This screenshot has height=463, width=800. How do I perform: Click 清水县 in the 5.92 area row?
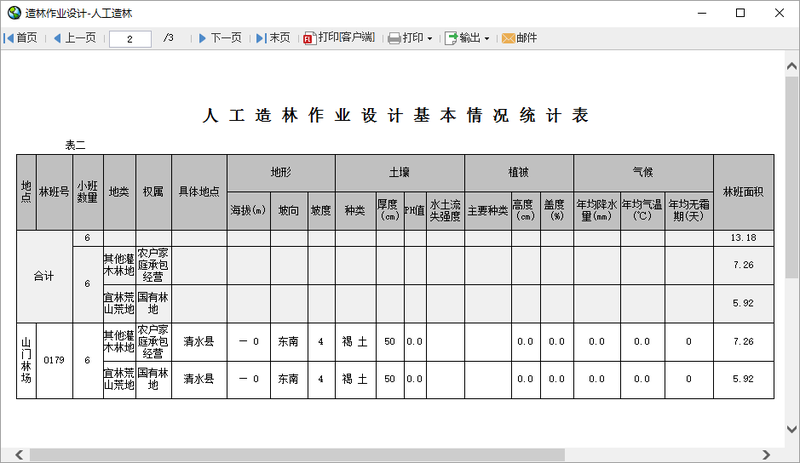[x=199, y=379]
